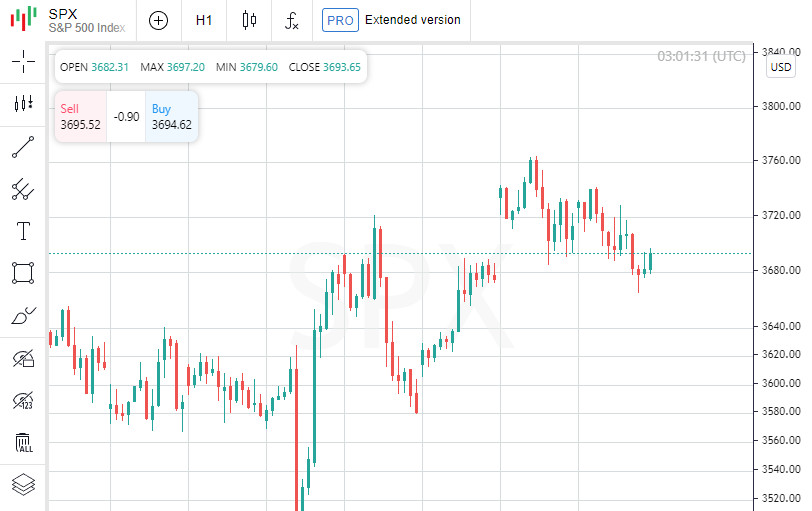Toggle hide price labels visibility
Viewport: 812px width, 511px height.
tap(23, 401)
